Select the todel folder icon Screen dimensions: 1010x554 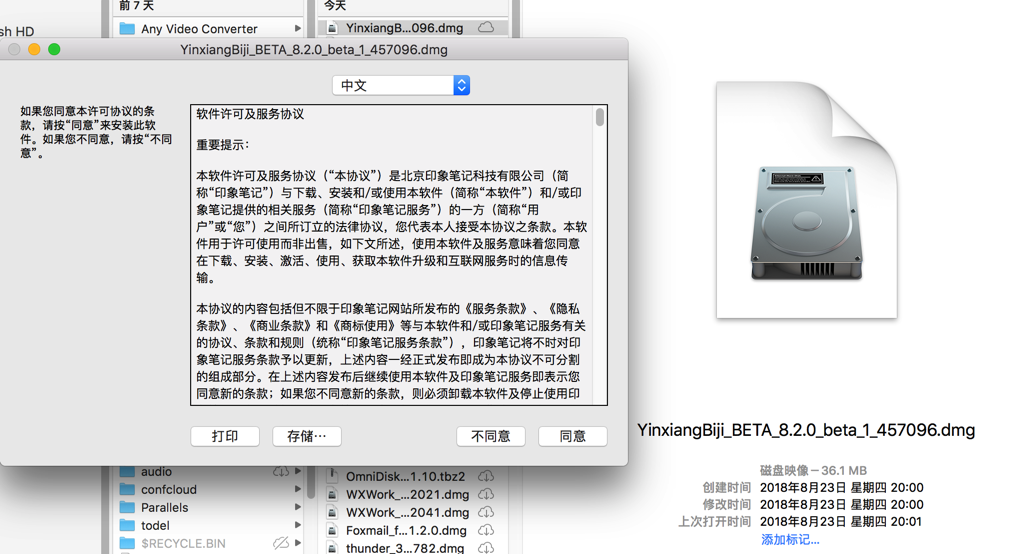click(x=127, y=525)
